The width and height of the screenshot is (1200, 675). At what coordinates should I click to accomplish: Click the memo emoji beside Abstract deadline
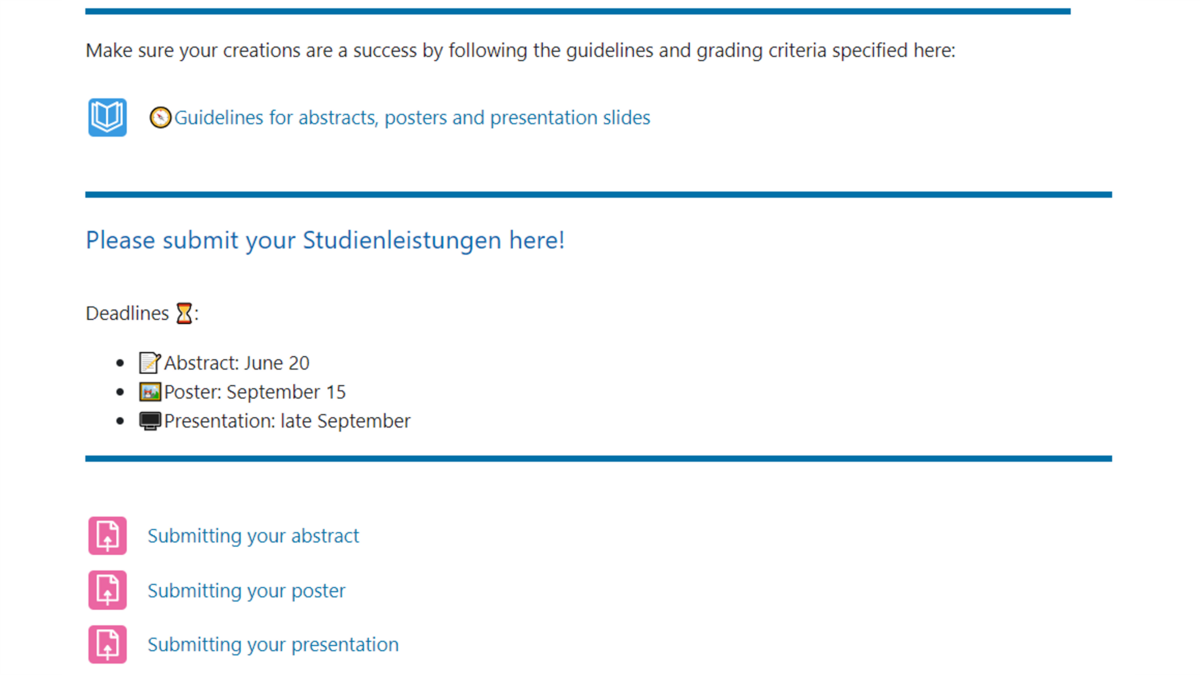tap(150, 363)
